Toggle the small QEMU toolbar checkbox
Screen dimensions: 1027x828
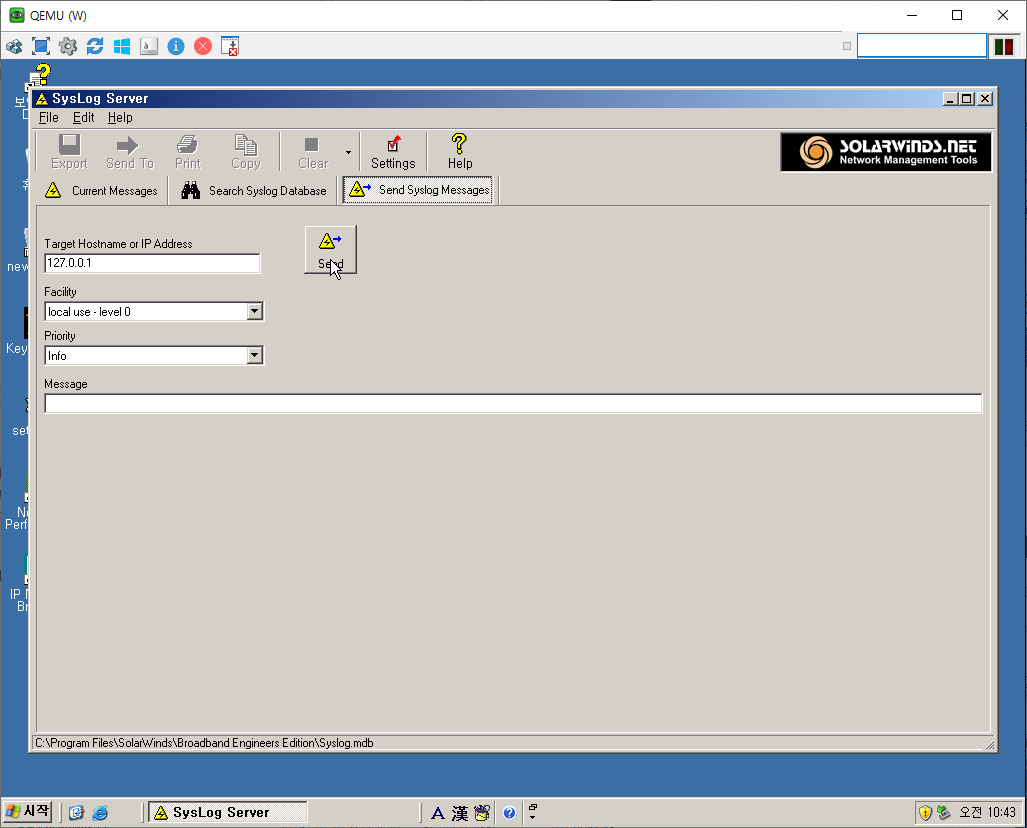(x=847, y=46)
